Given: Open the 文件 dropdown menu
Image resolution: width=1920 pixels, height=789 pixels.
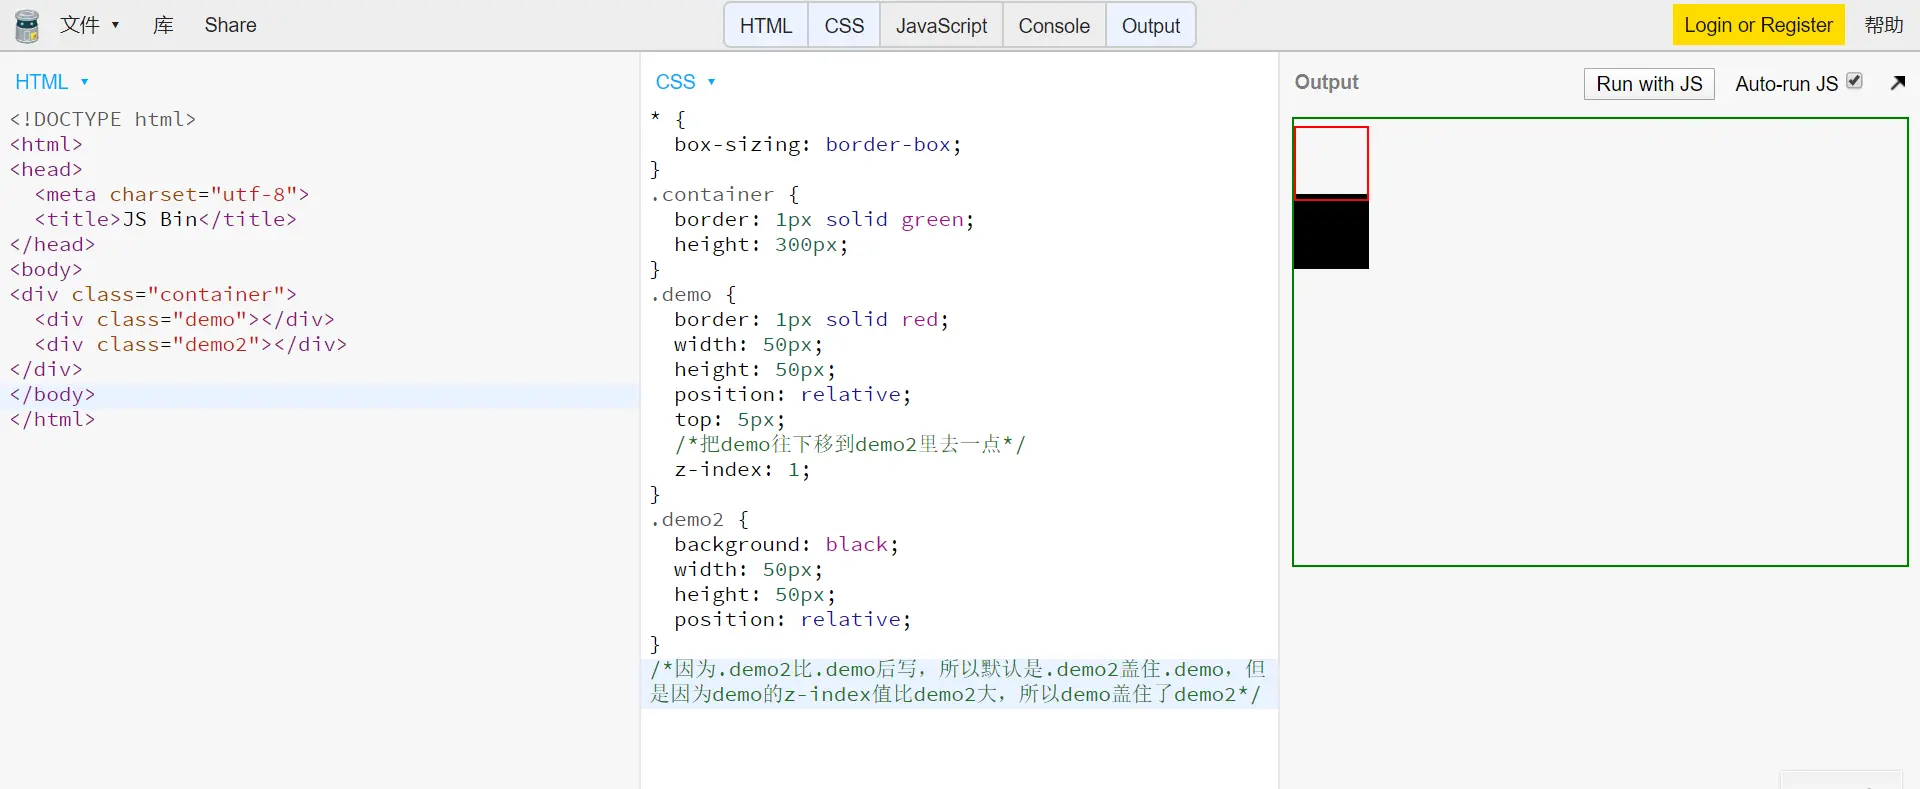Looking at the screenshot, I should coord(89,25).
